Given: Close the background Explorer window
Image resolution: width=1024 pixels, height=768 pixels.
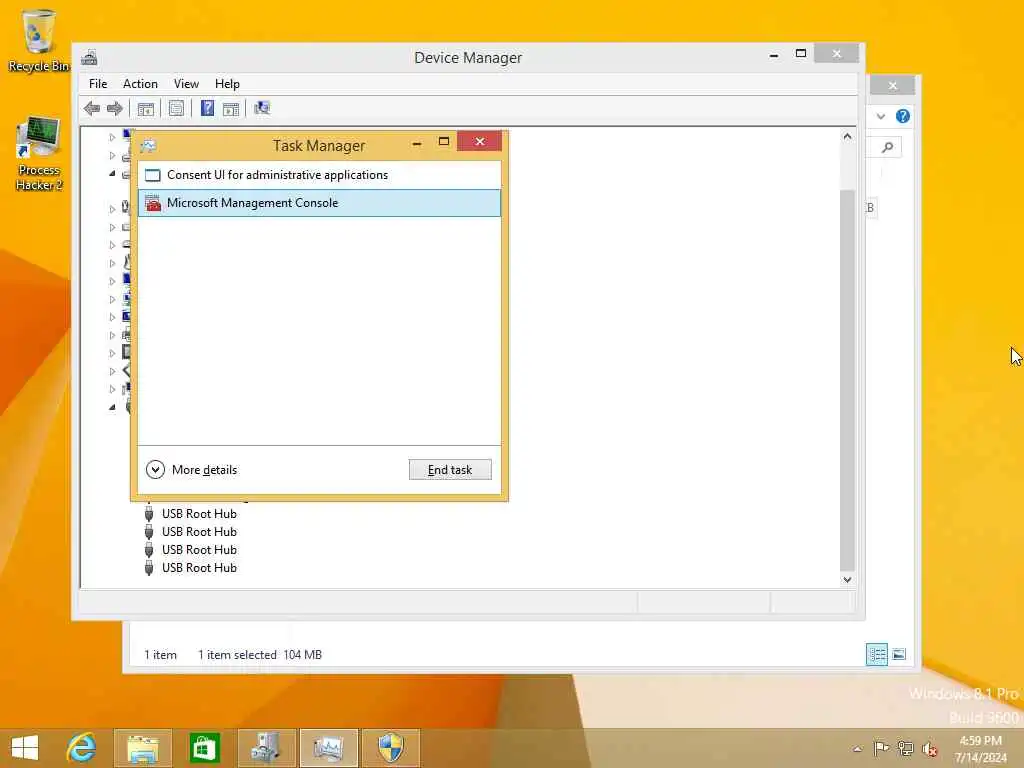Looking at the screenshot, I should (892, 86).
